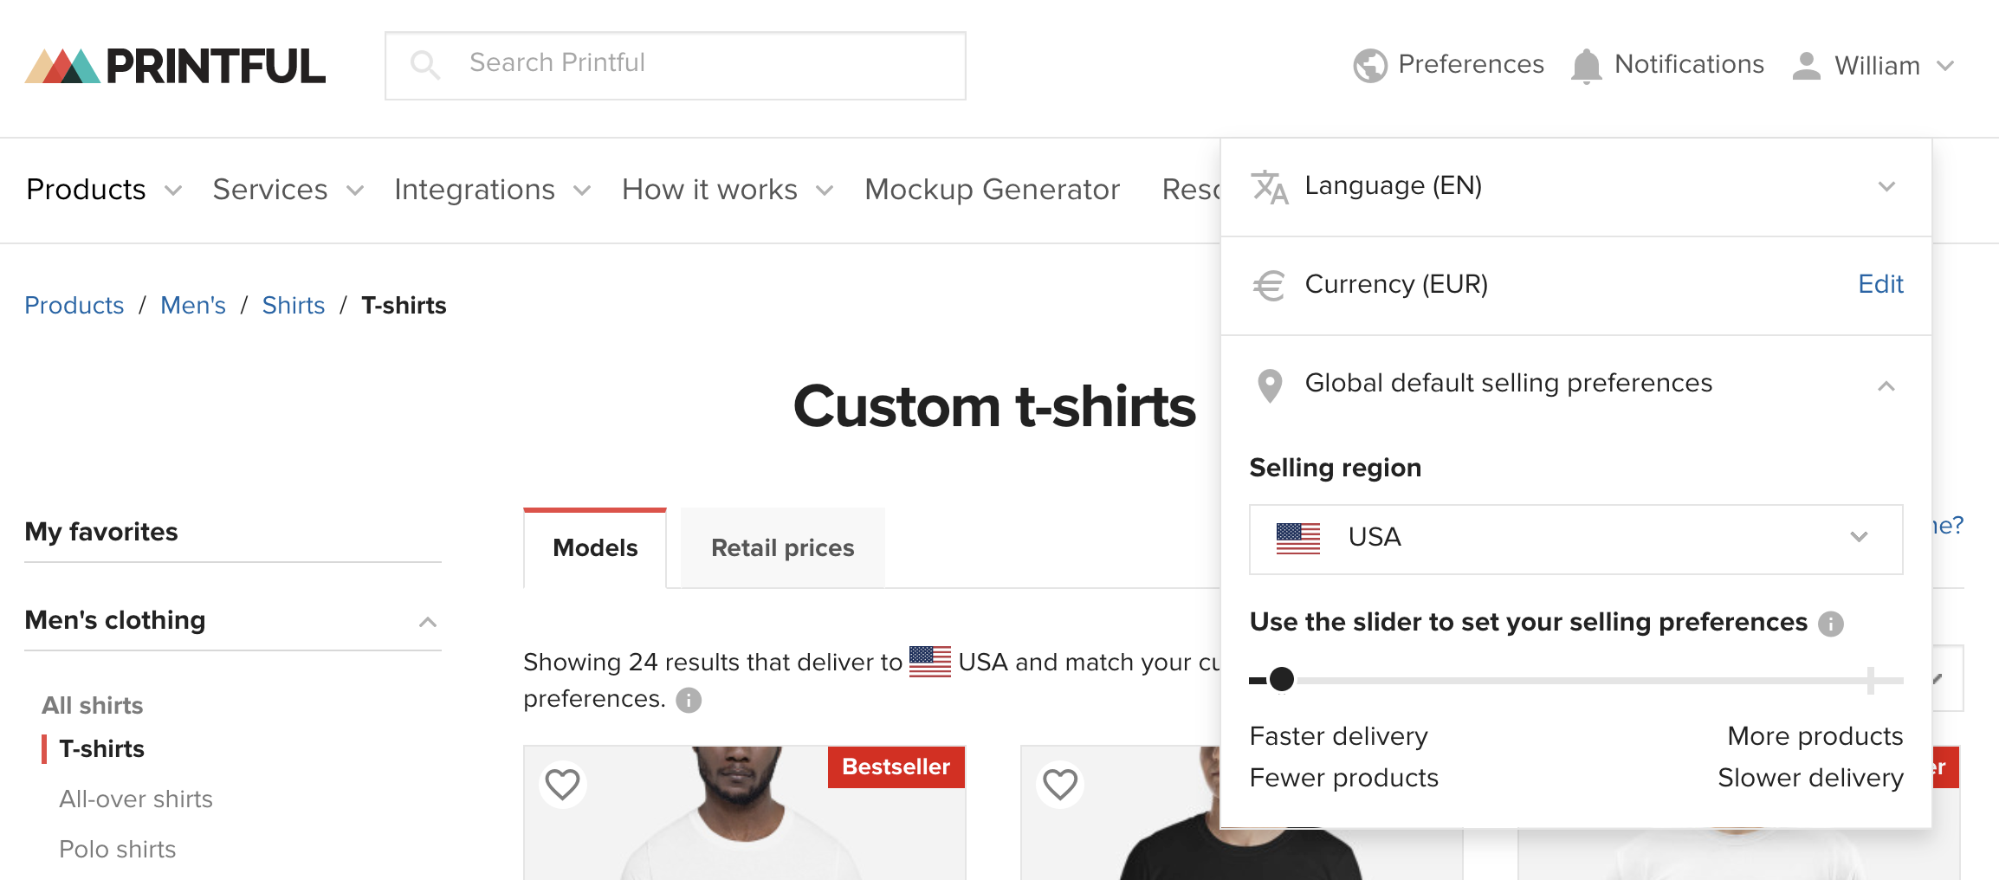The width and height of the screenshot is (1999, 880).
Task: Open the USA selling region dropdown
Action: point(1576,539)
